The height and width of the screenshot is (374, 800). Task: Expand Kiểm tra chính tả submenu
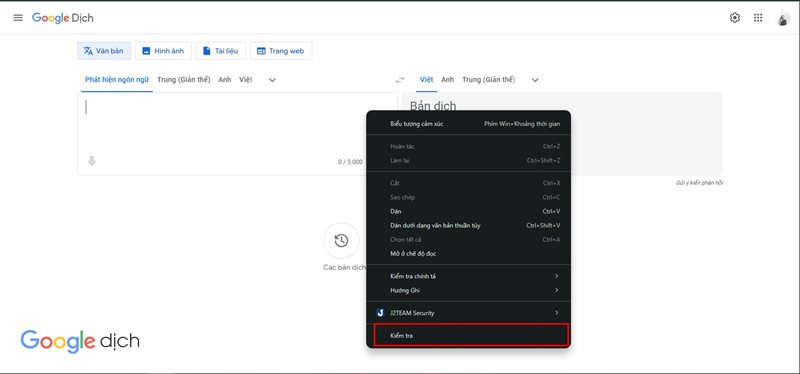tap(468, 276)
